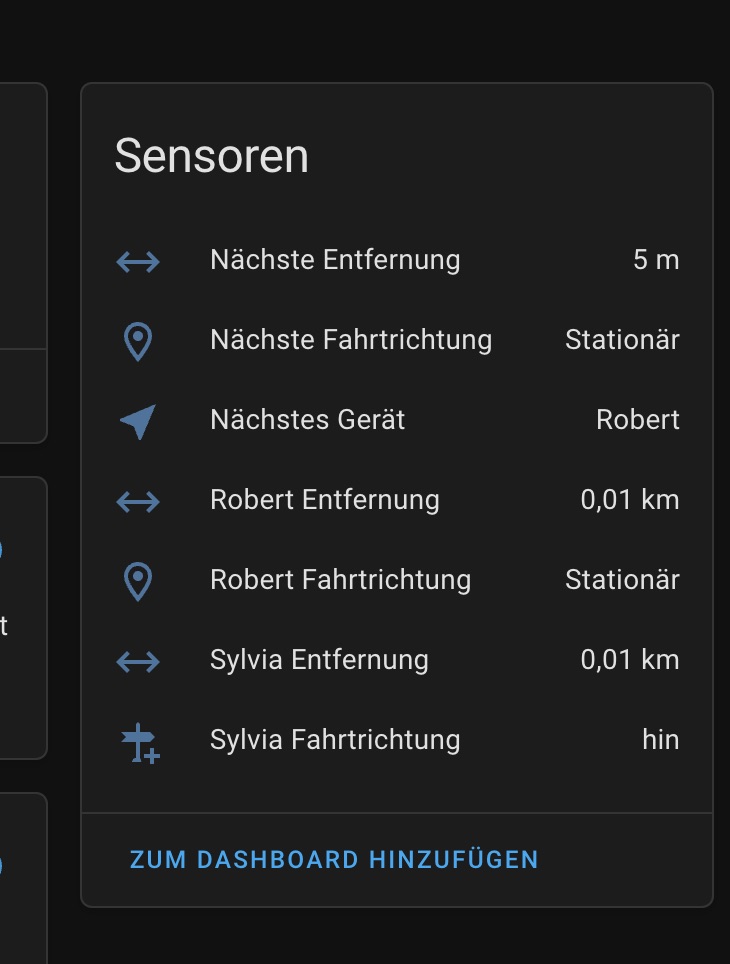The image size is (730, 964).
Task: Click the double-arrow icon for Robert Entfernung
Action: point(138,501)
